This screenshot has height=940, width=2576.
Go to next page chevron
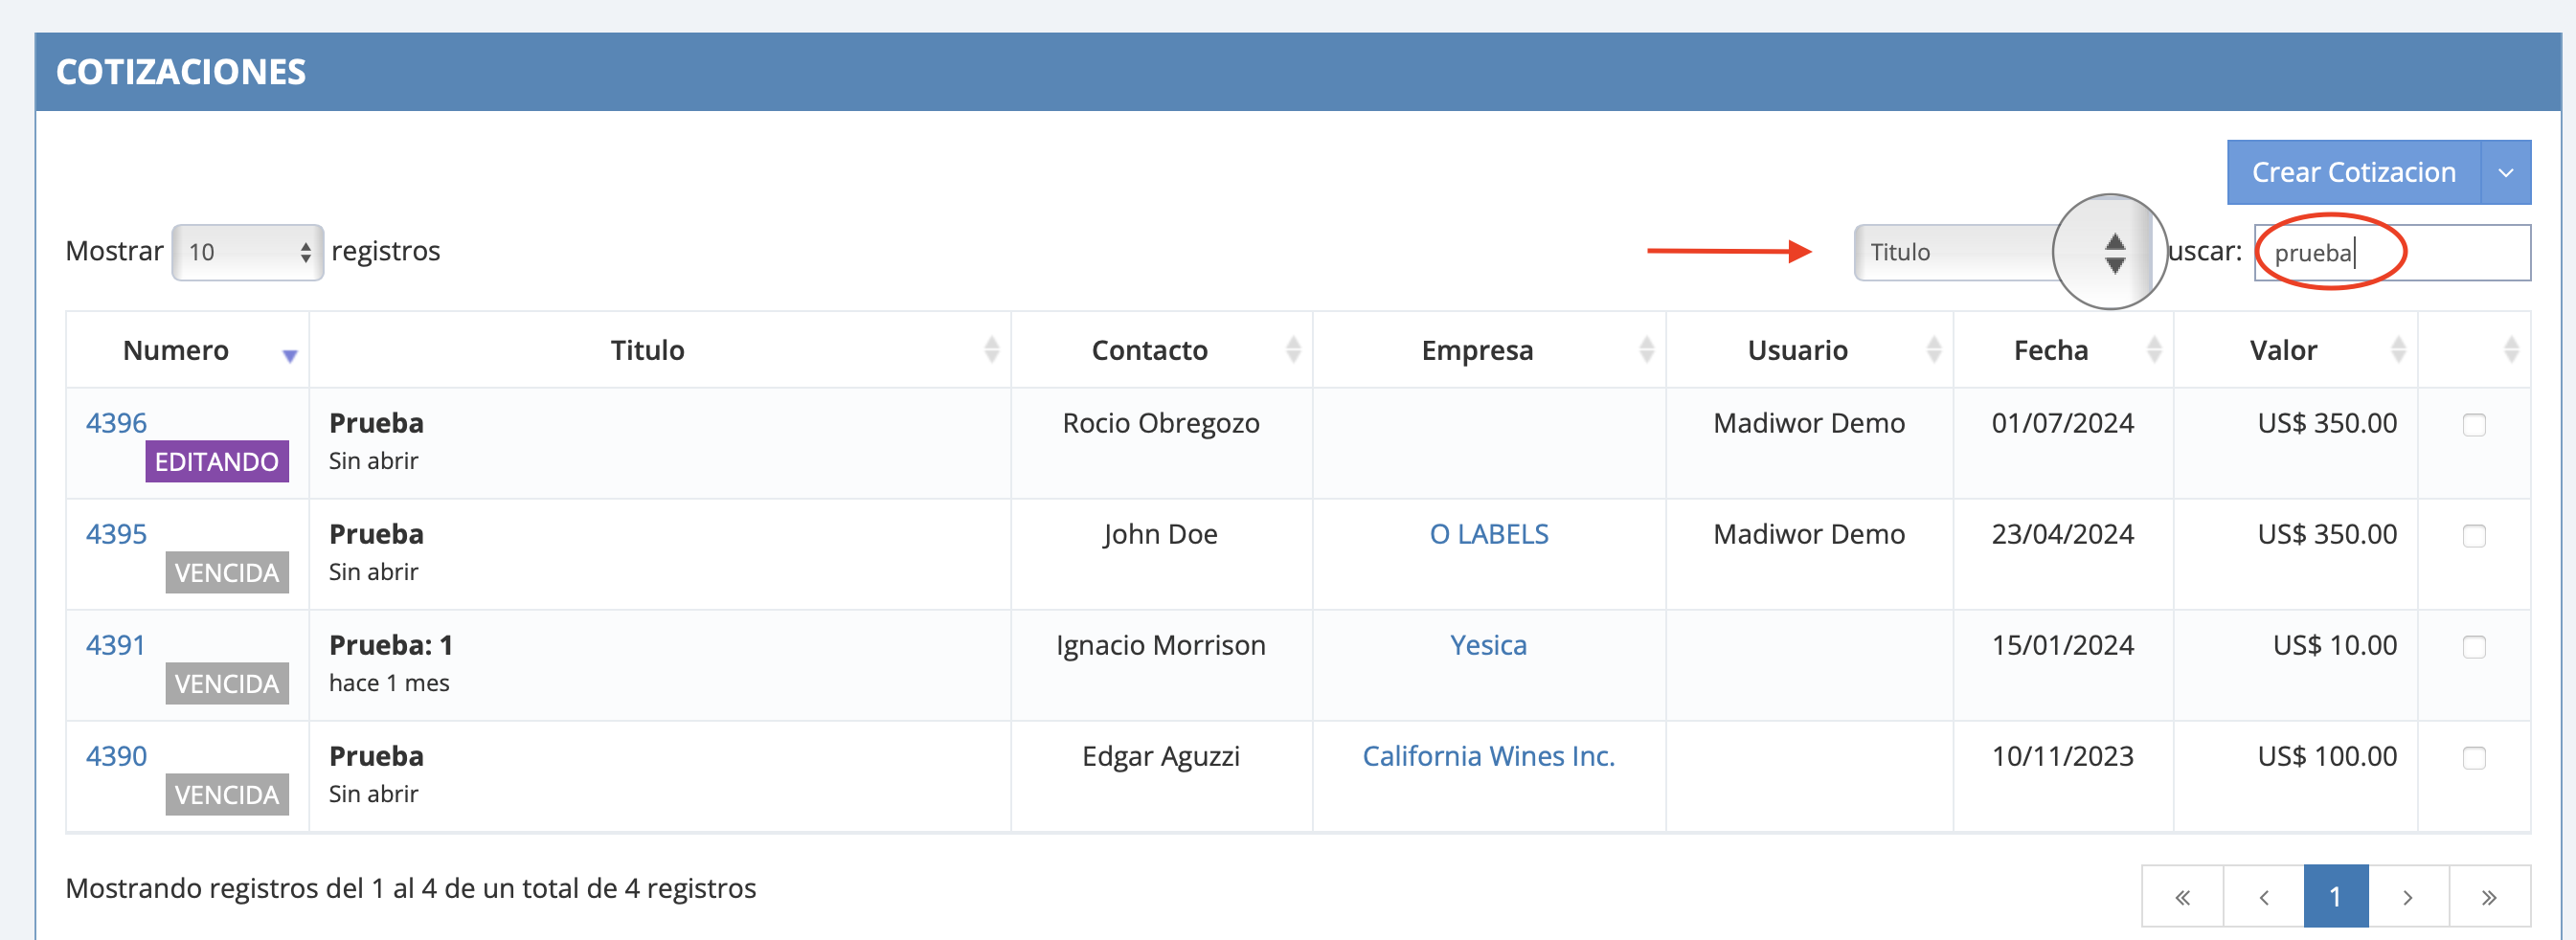click(x=2408, y=897)
